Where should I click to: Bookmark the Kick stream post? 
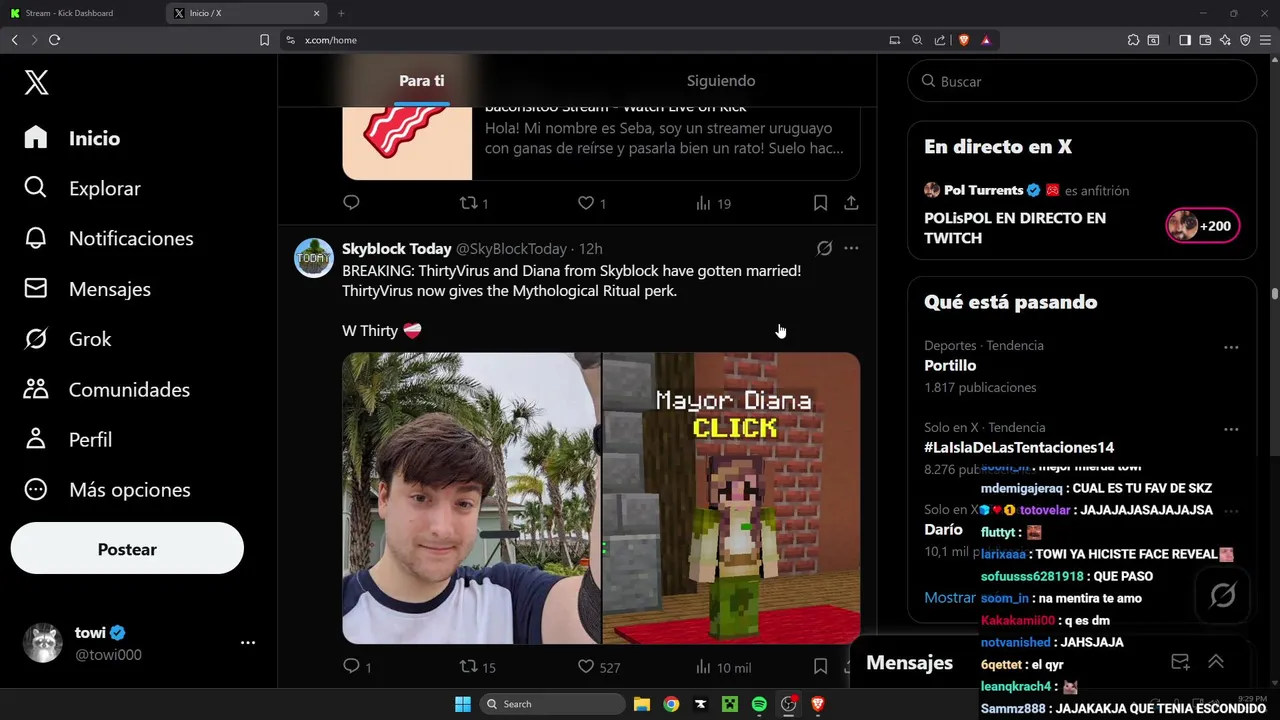(820, 203)
